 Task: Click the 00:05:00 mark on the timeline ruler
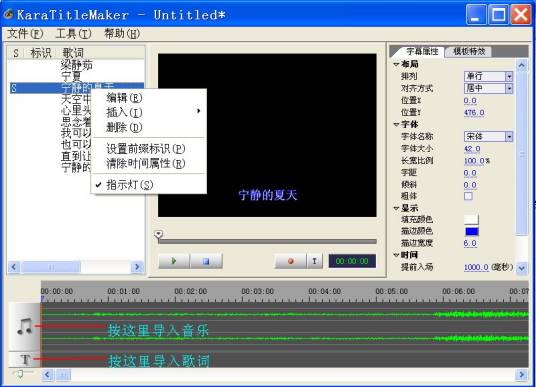391,291
